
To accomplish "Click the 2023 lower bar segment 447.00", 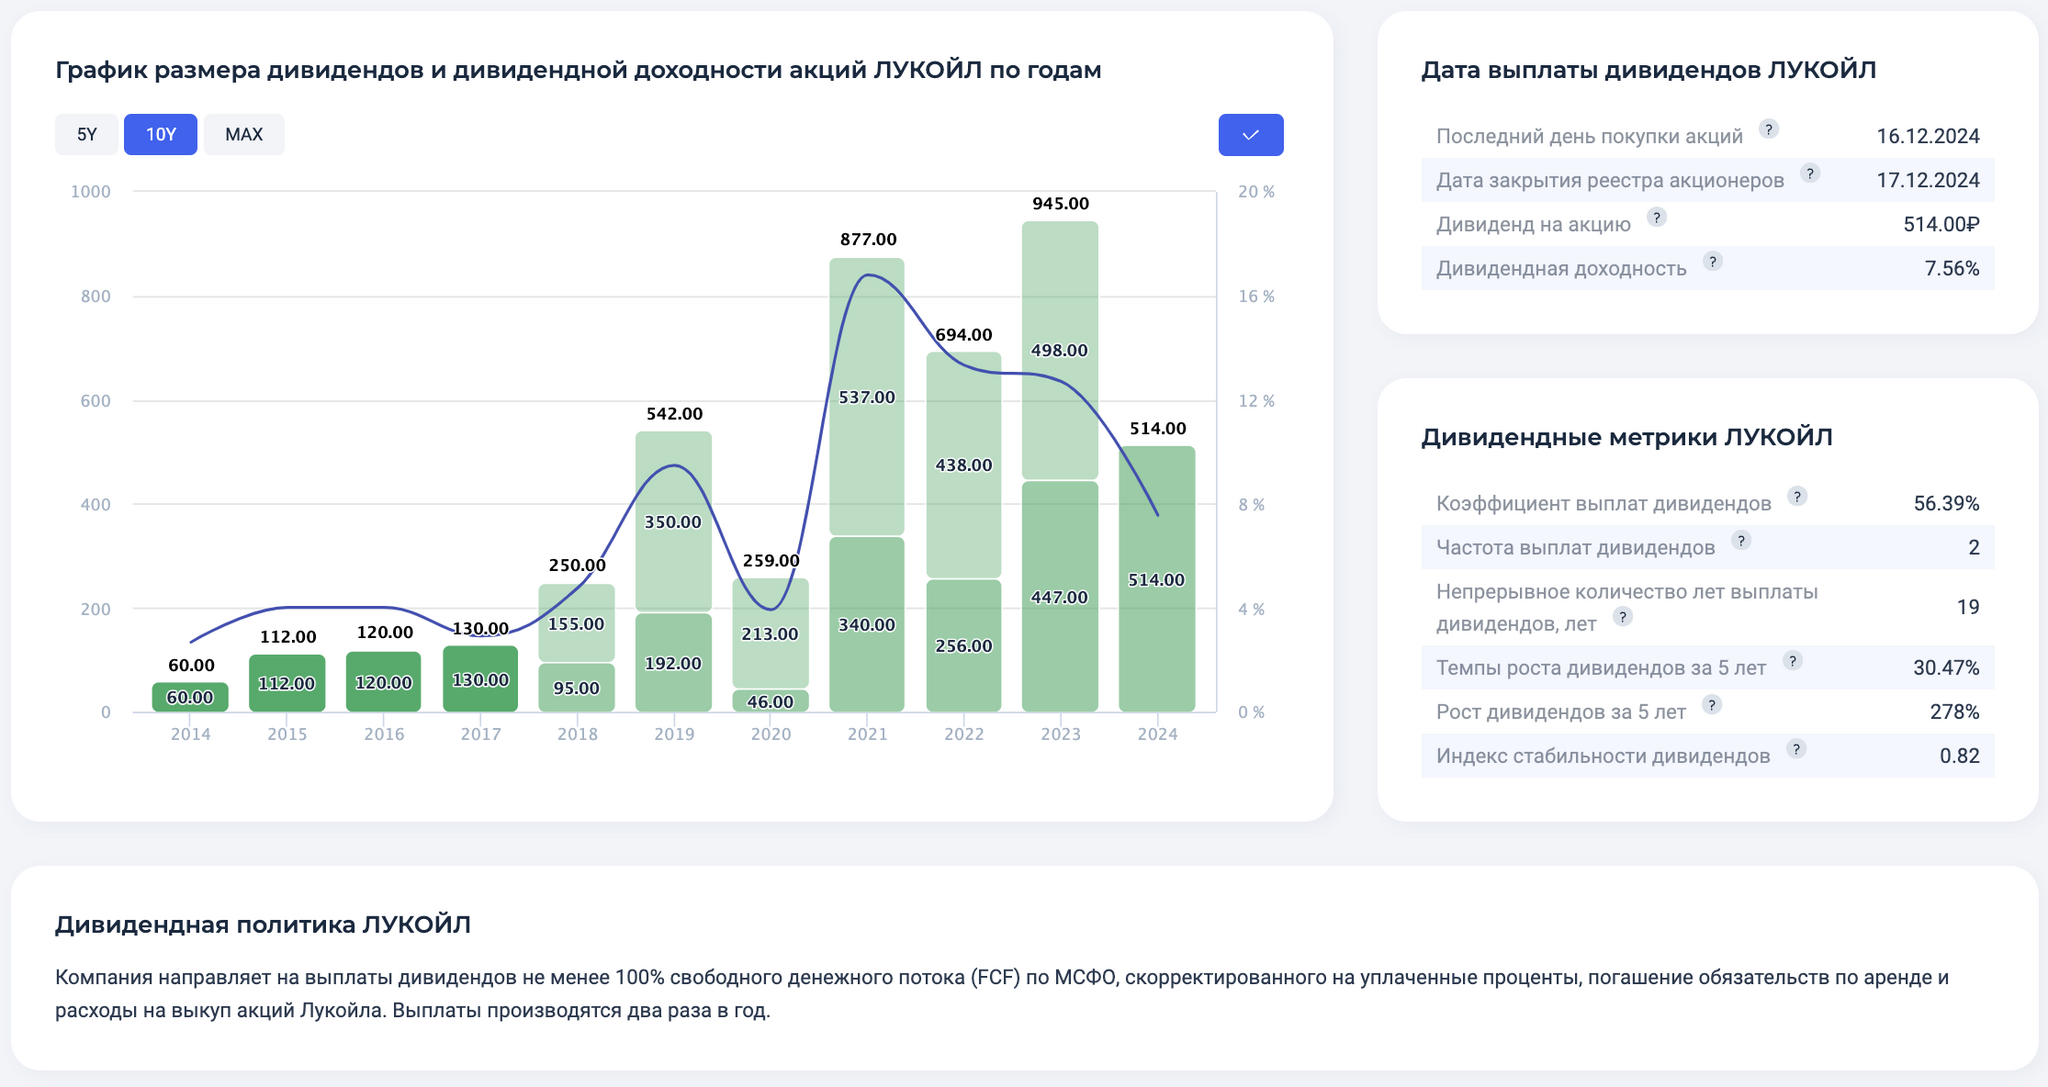I will click(1060, 597).
